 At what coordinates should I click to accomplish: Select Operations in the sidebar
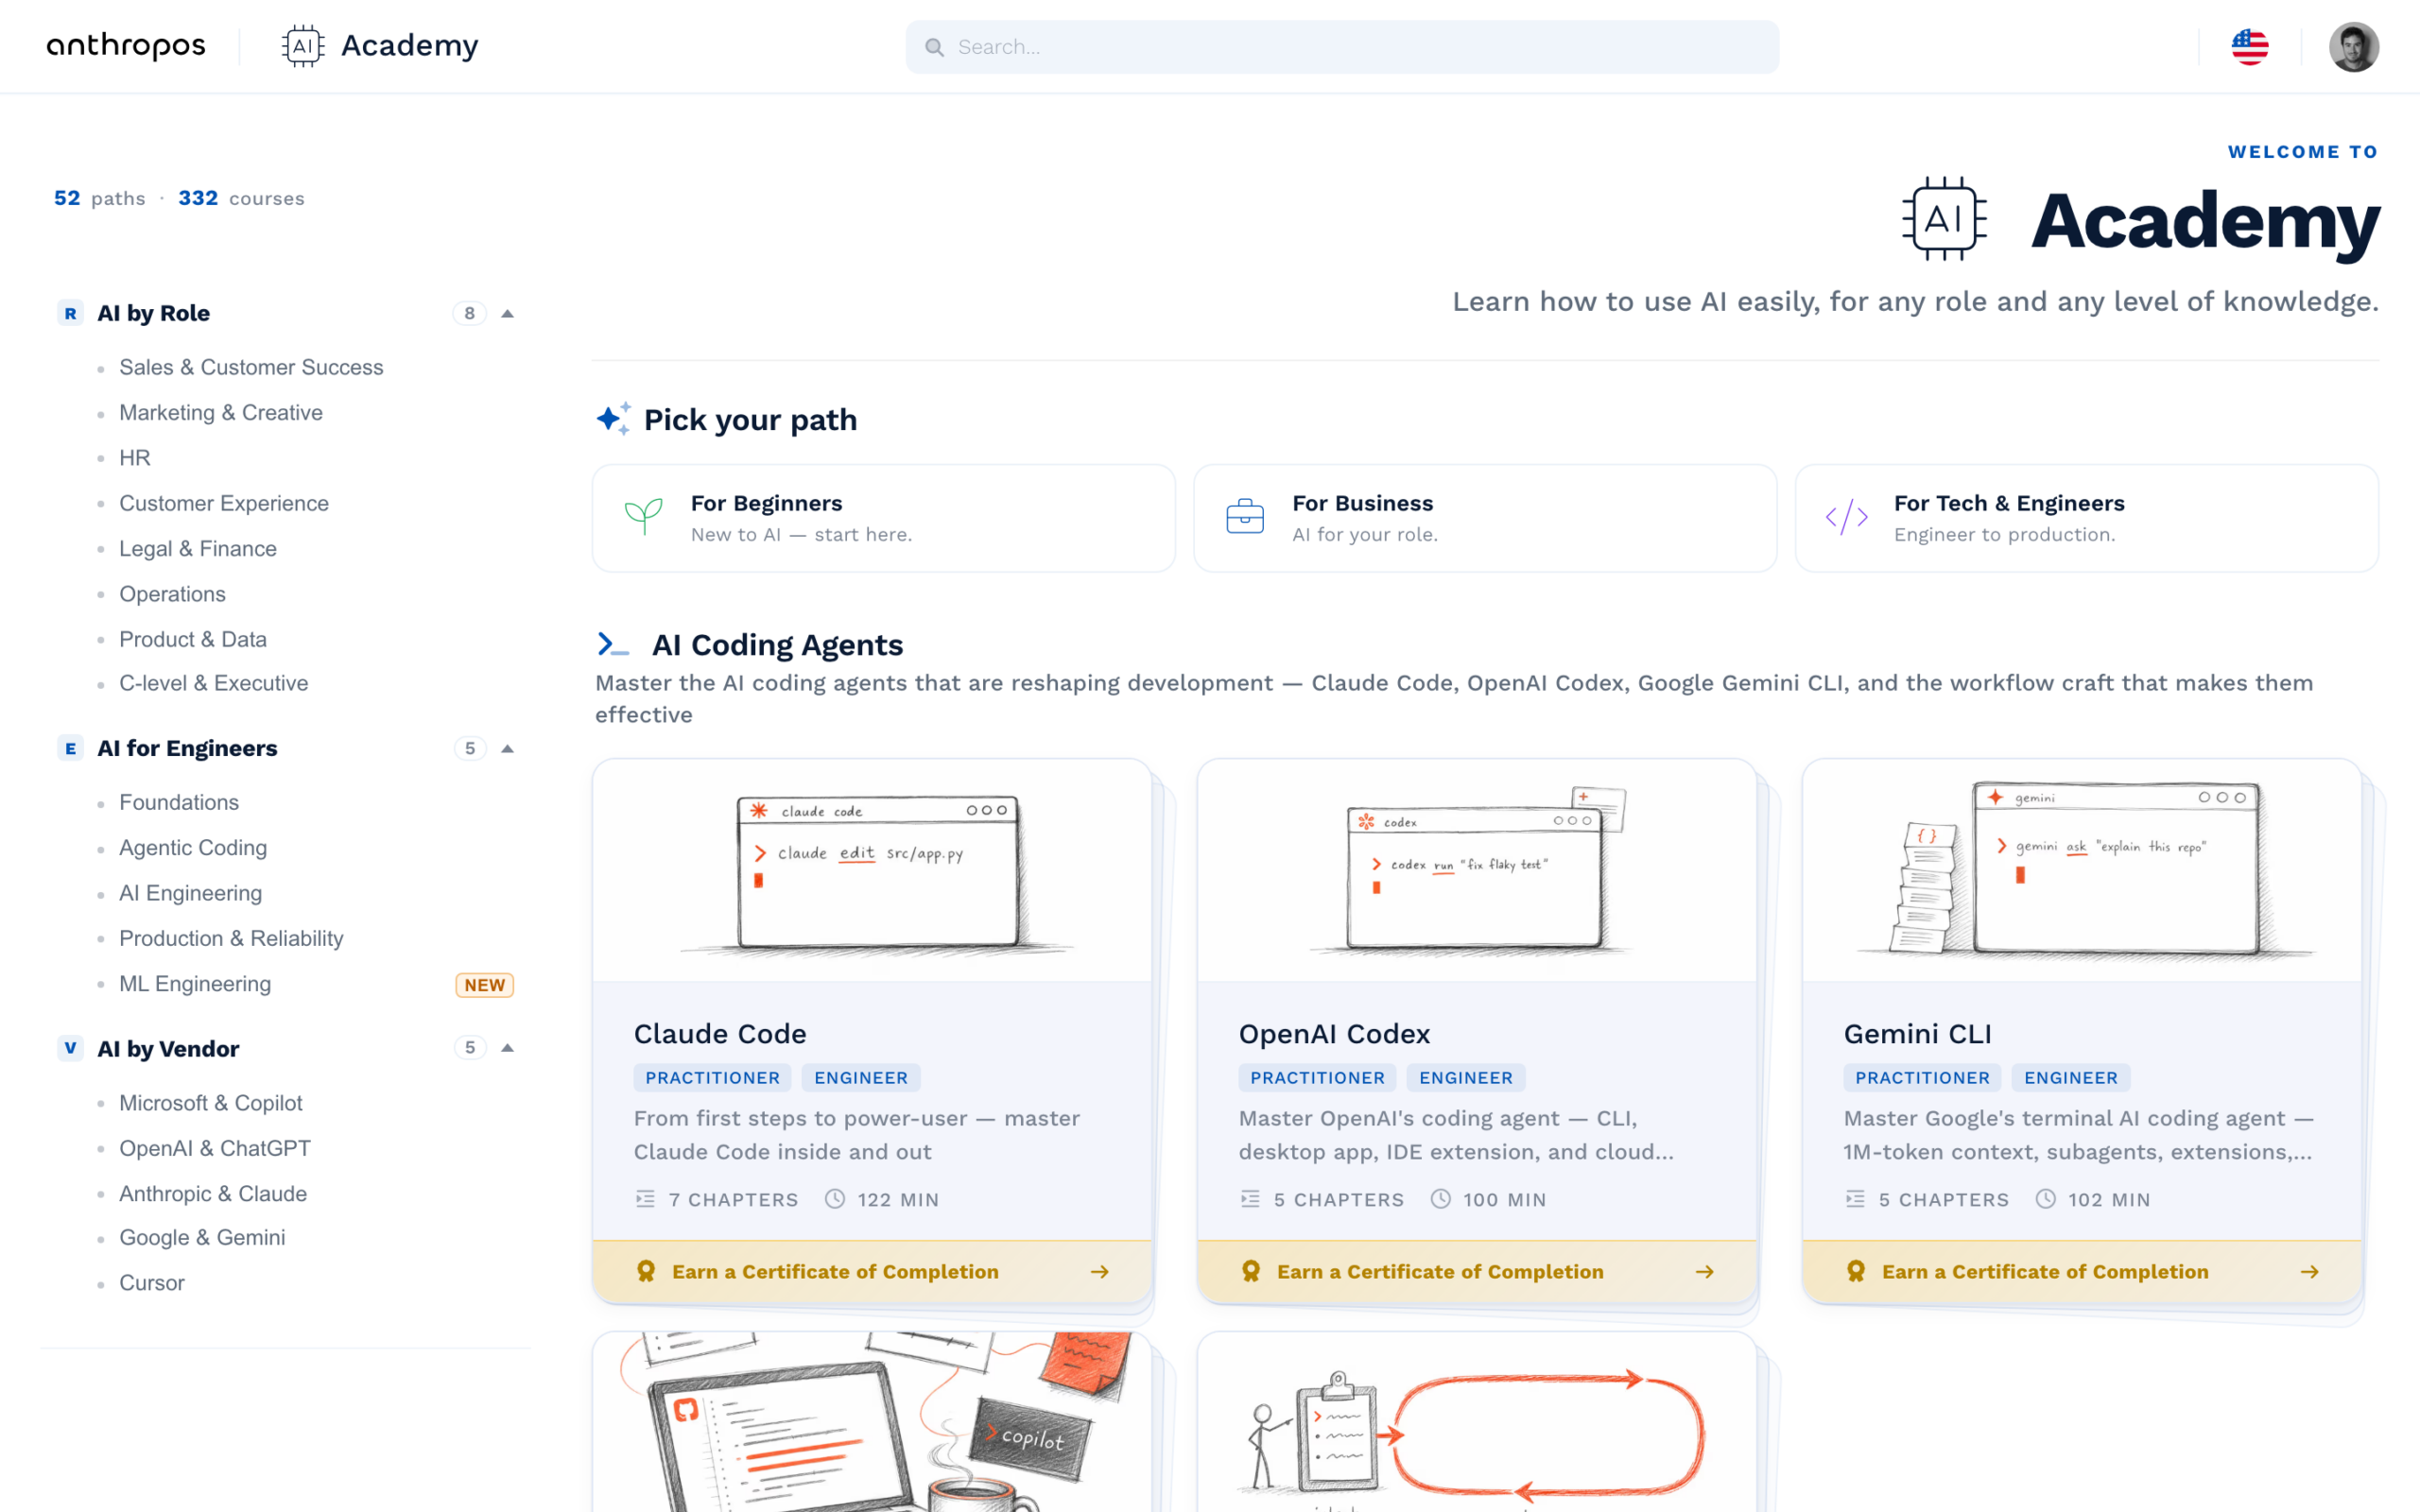click(172, 594)
